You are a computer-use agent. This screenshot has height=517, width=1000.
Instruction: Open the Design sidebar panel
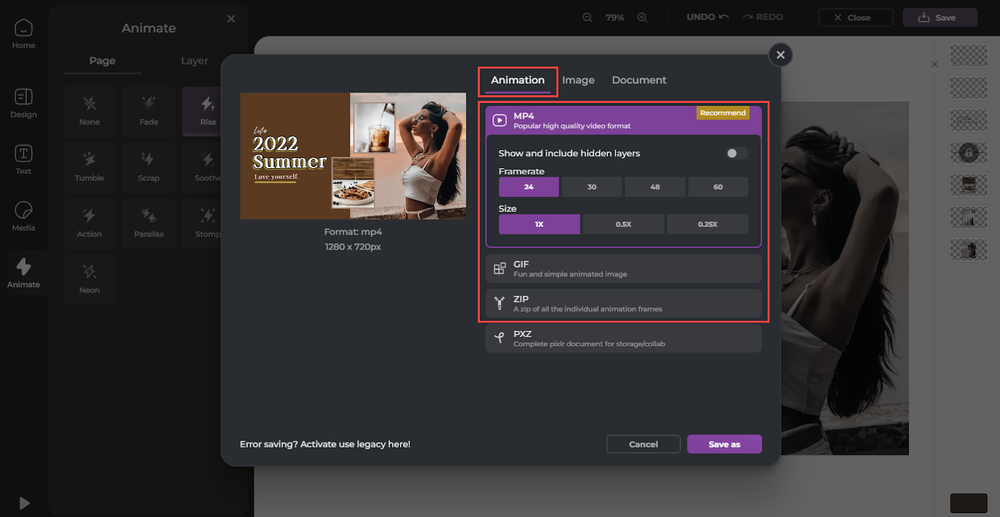click(x=23, y=103)
